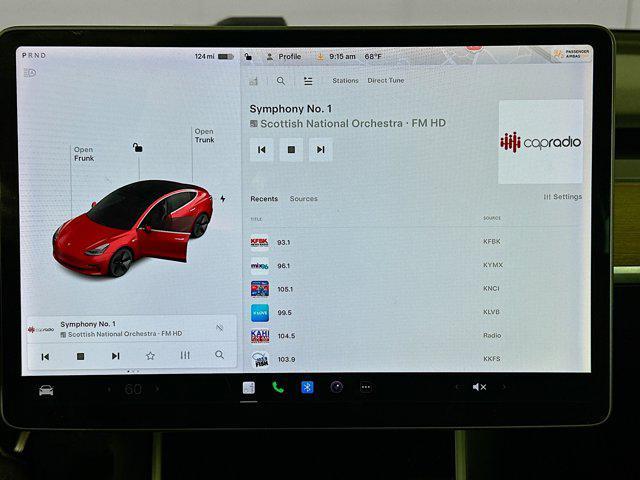Open equalizer in mini player

185,355
